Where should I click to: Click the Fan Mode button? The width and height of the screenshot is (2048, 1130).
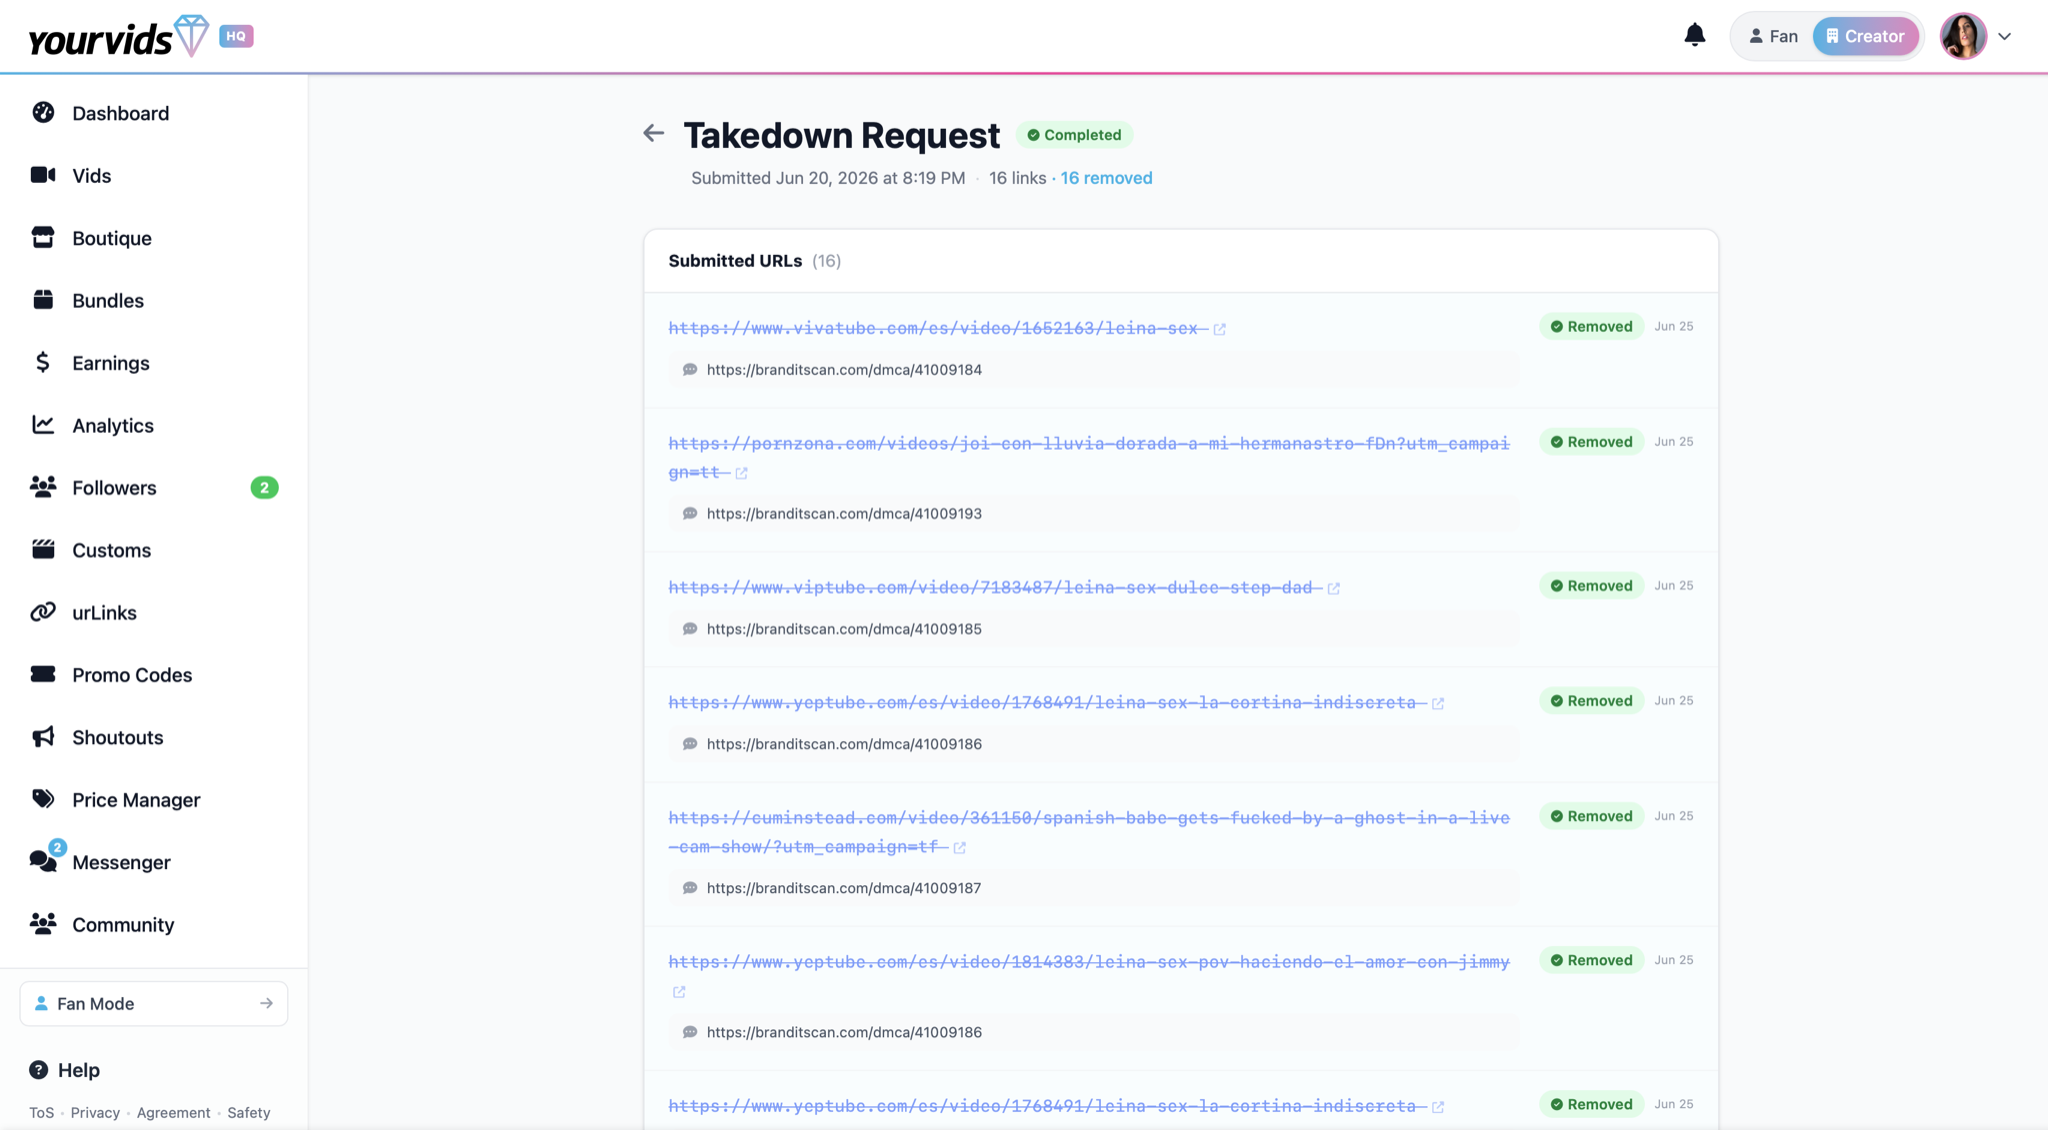[x=154, y=1003]
